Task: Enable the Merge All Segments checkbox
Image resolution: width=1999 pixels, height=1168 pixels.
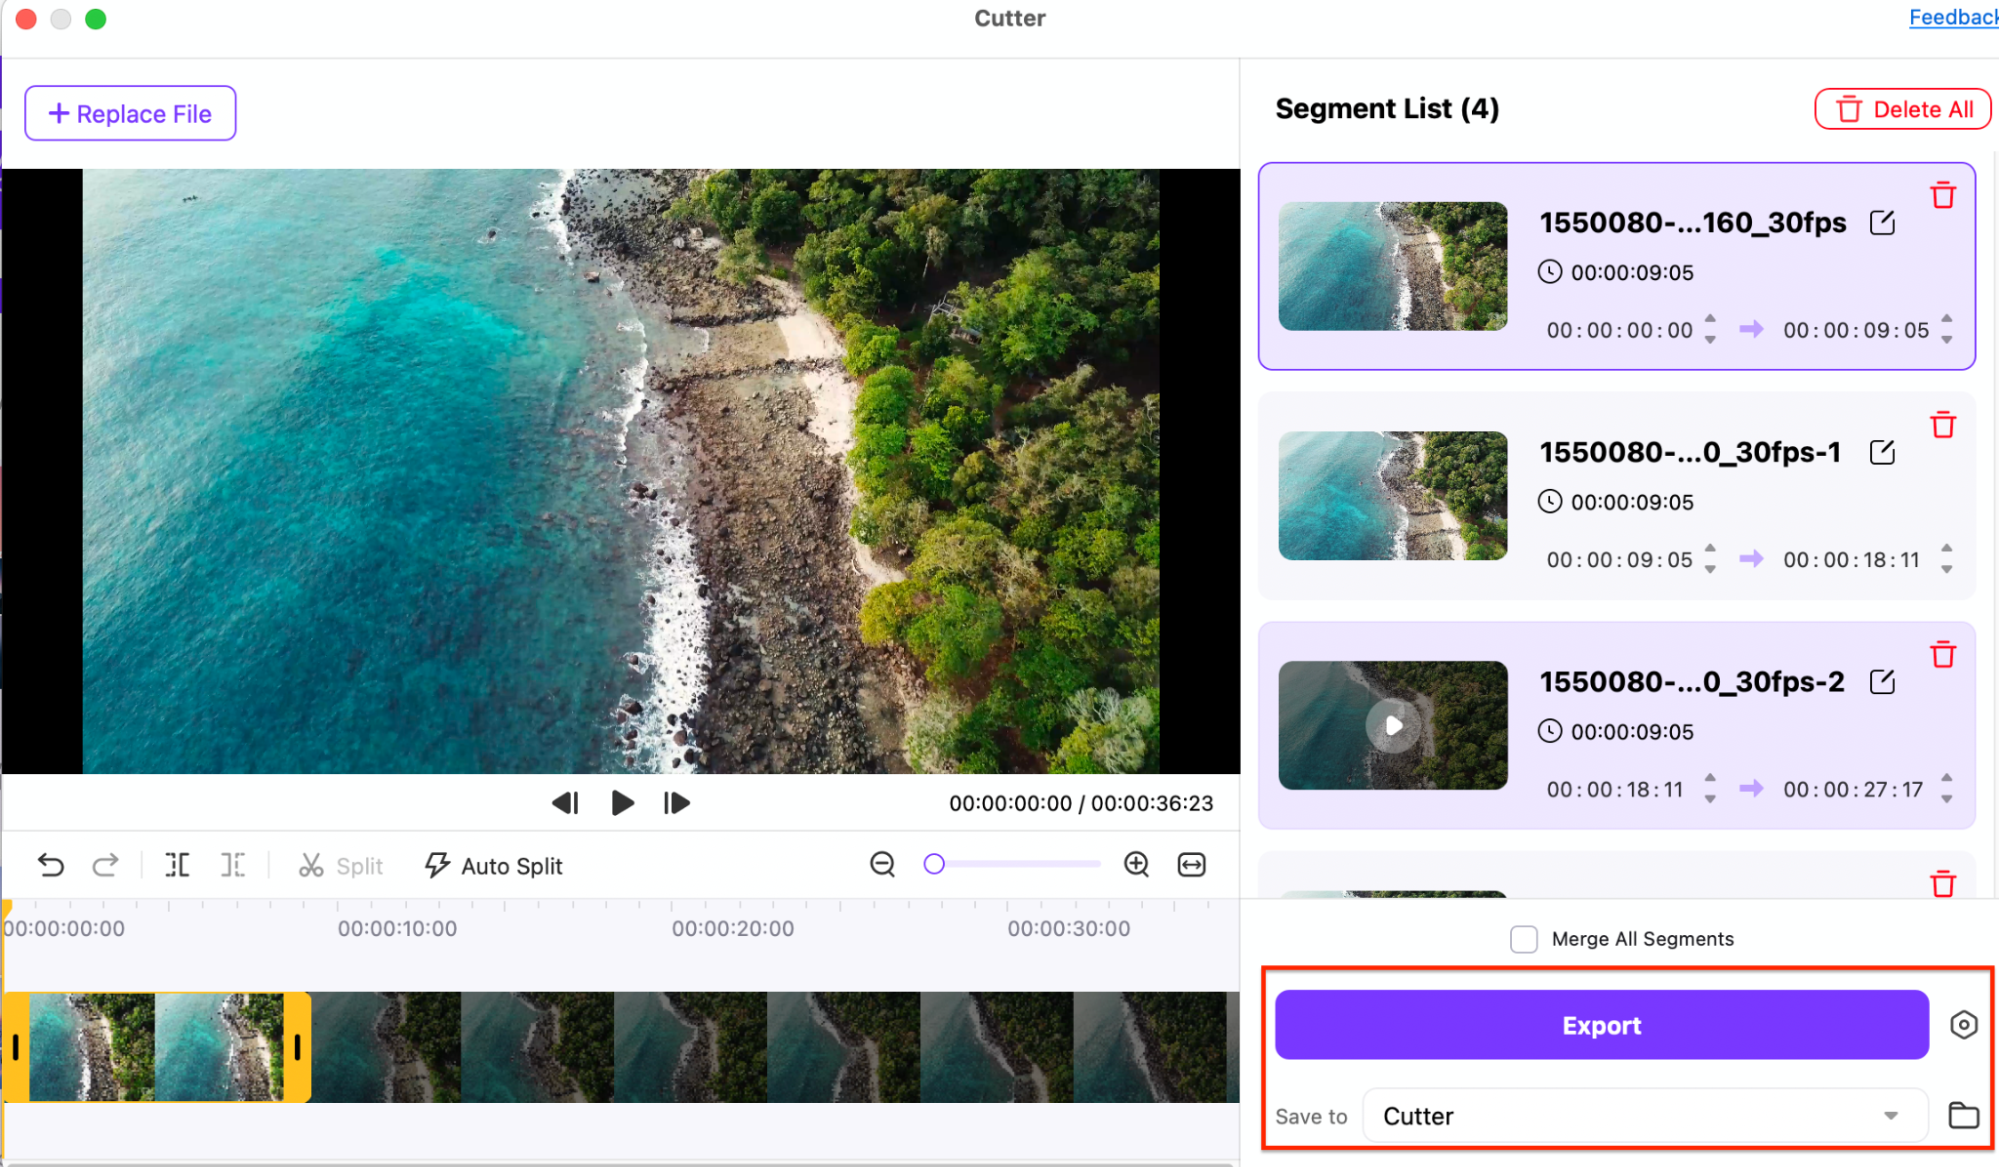Action: coord(1523,939)
